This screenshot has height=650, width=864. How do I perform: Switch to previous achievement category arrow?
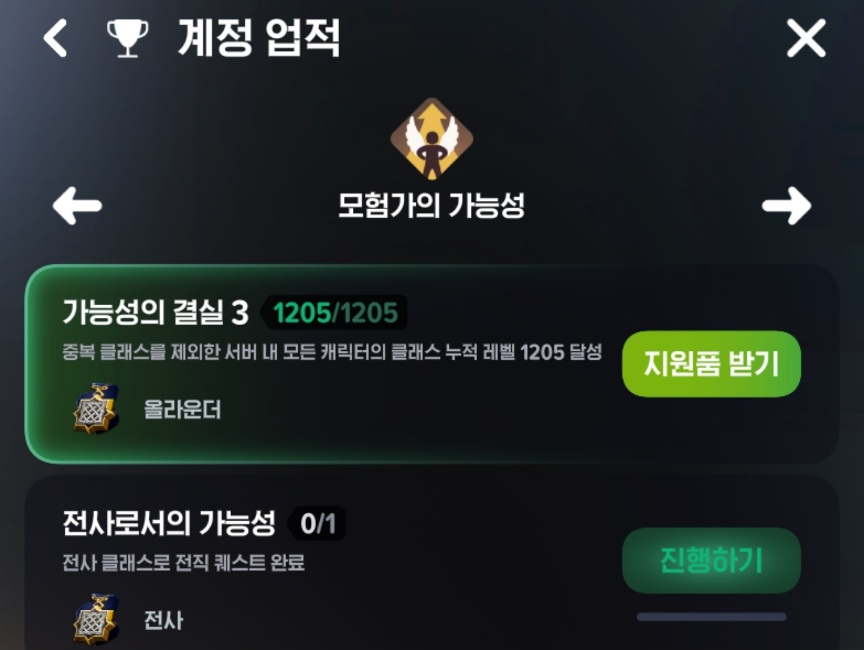(77, 205)
